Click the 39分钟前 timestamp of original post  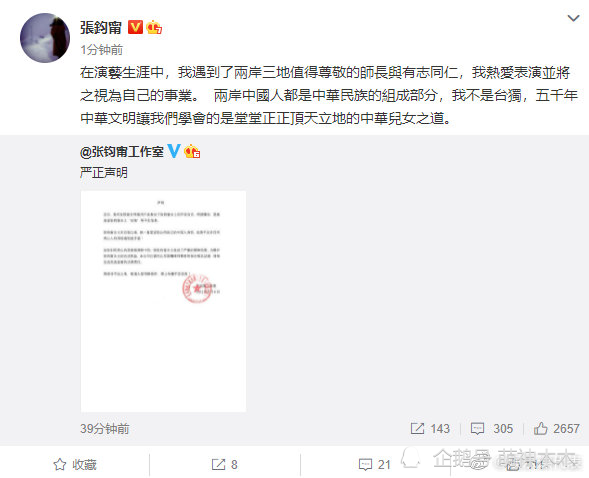point(104,428)
